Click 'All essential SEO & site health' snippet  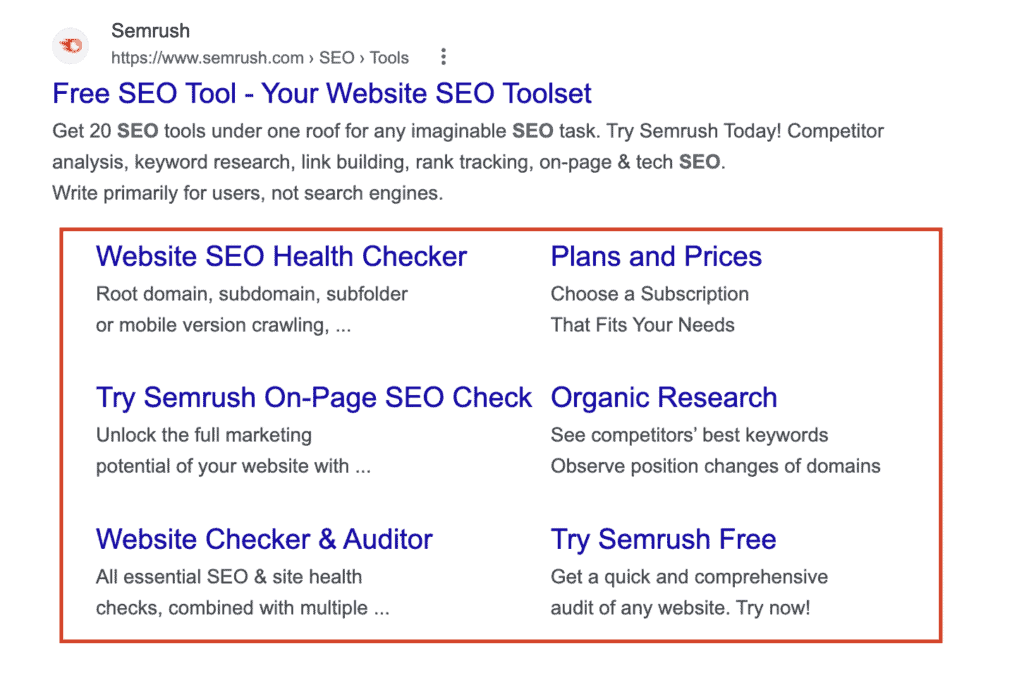(x=229, y=577)
